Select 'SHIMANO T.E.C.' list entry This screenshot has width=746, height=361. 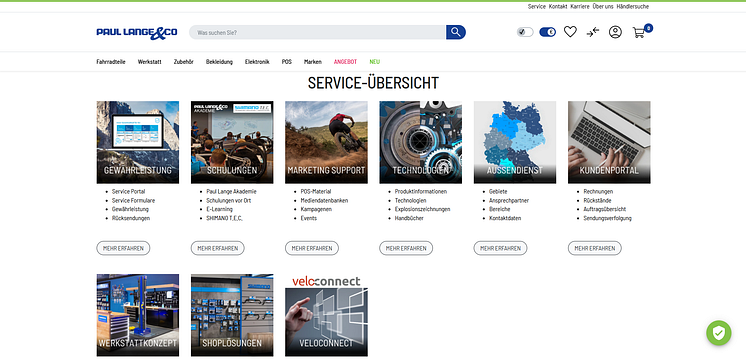coord(226,218)
